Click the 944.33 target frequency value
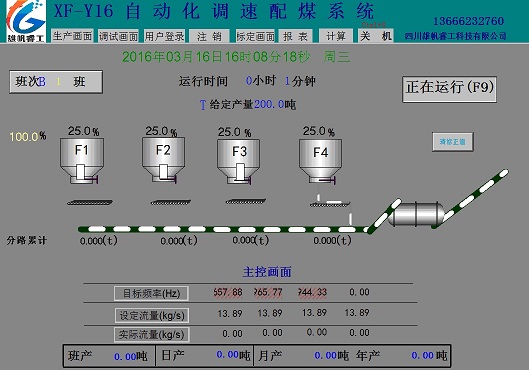 [312, 292]
